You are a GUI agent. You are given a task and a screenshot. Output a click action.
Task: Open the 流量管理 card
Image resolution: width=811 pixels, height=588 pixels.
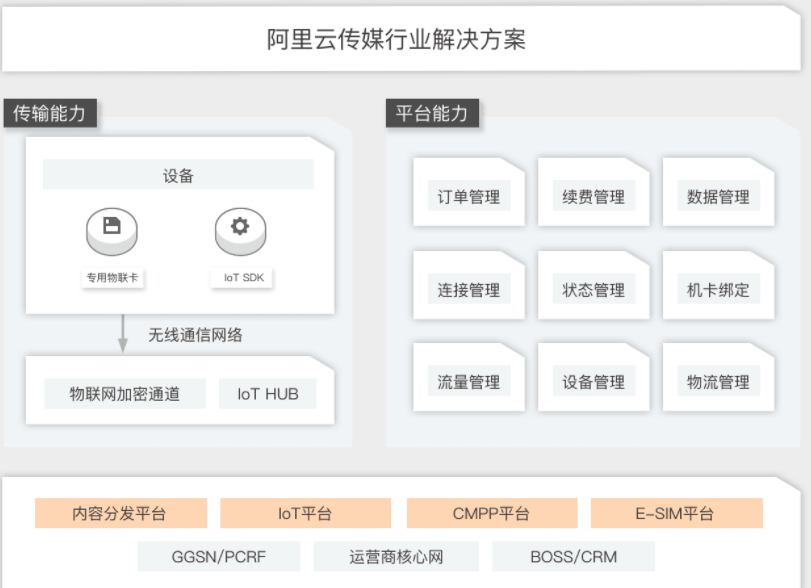tap(469, 377)
